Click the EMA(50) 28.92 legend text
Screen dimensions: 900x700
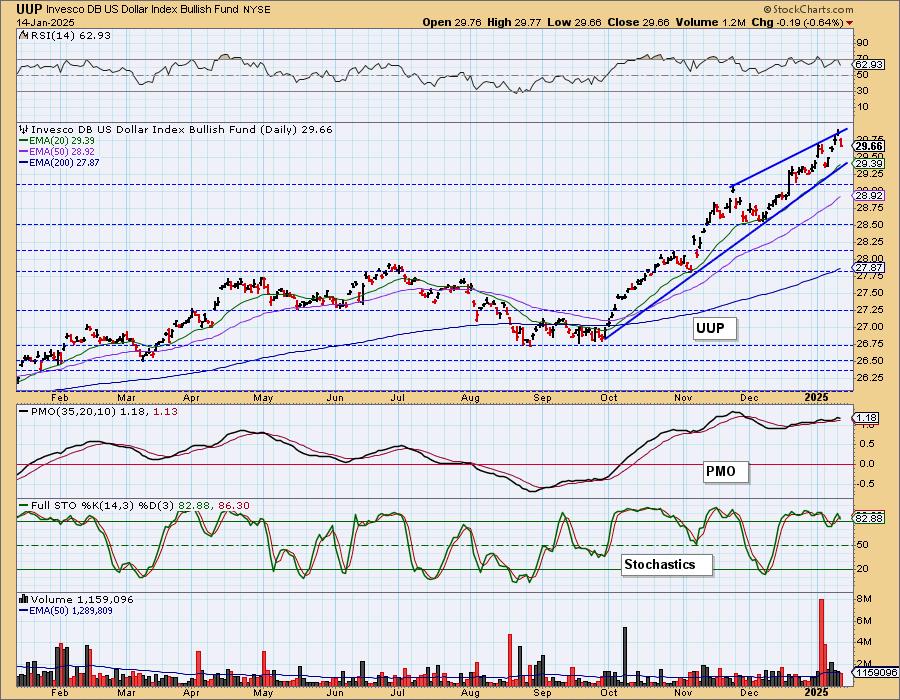click(x=62, y=151)
